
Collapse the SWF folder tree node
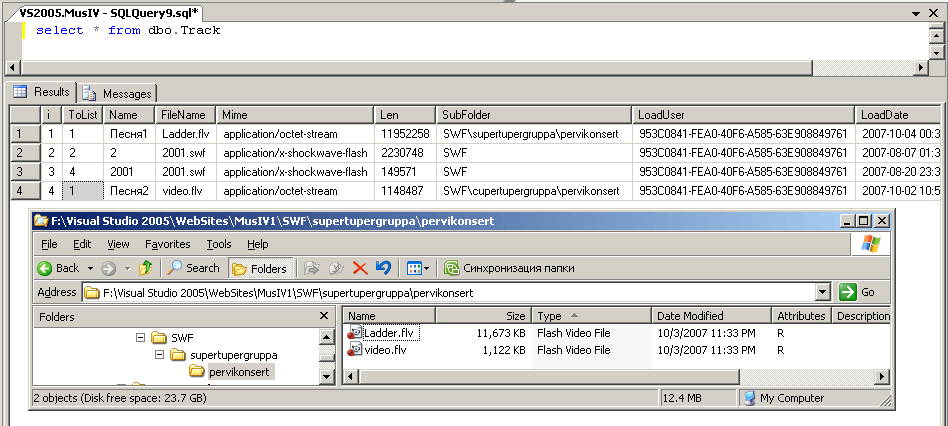(140, 337)
